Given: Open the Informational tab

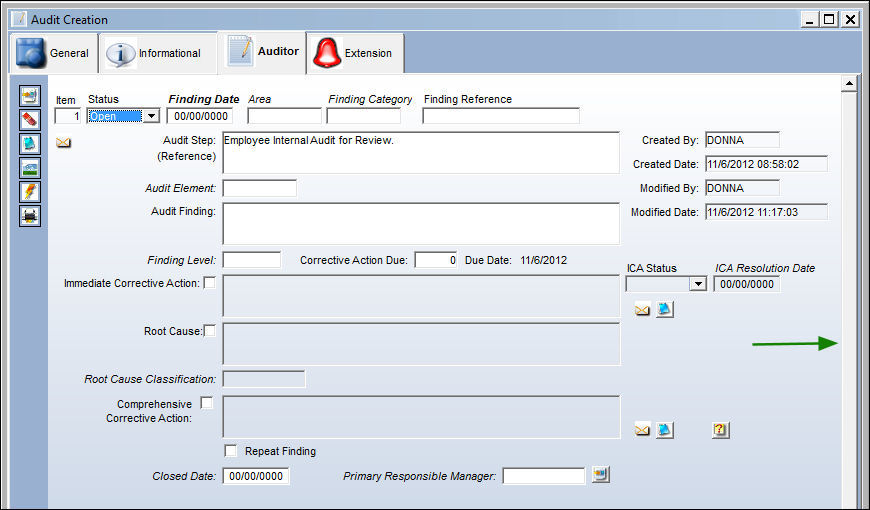Looking at the screenshot, I should tap(158, 53).
